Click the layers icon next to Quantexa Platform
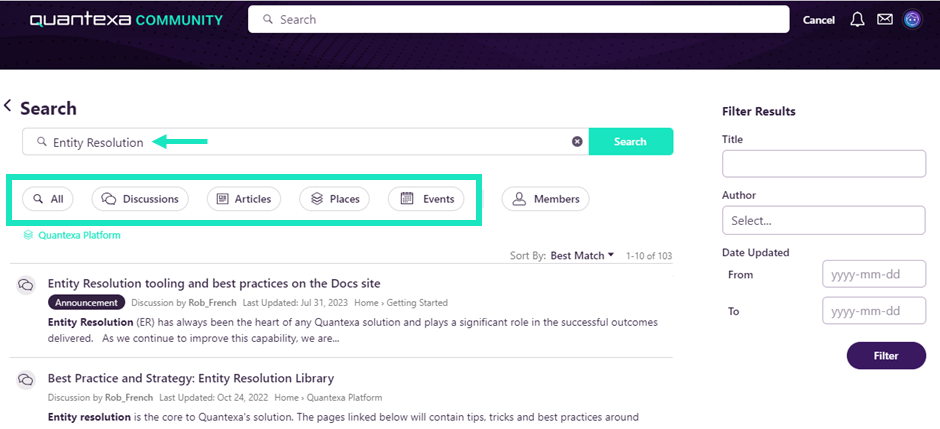Image resolution: width=940 pixels, height=429 pixels. pos(28,235)
